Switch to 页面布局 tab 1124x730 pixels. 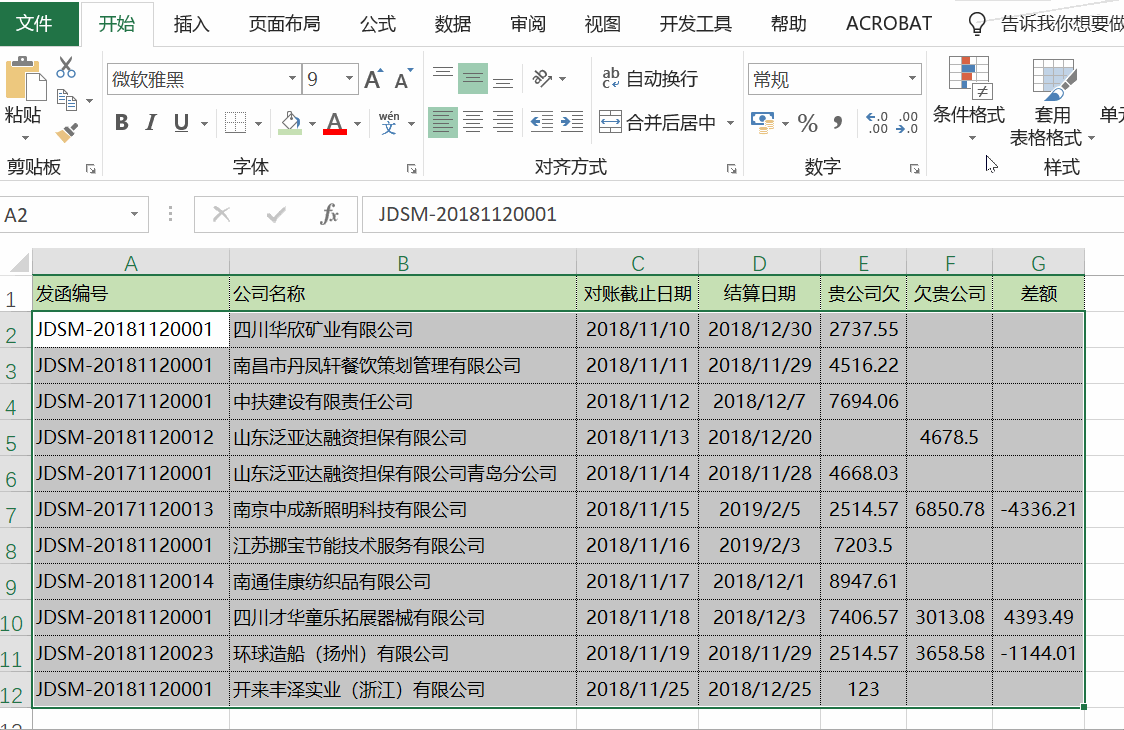285,24
